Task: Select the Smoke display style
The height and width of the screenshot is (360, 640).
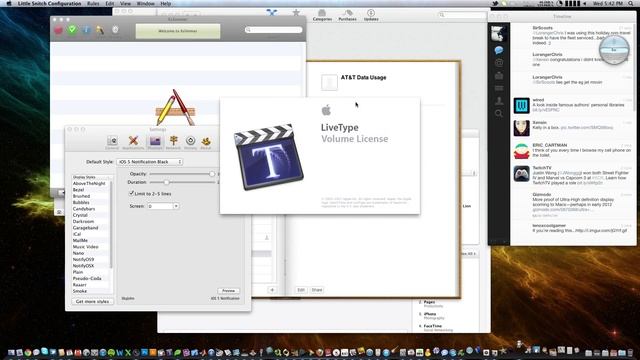Action: (80, 291)
